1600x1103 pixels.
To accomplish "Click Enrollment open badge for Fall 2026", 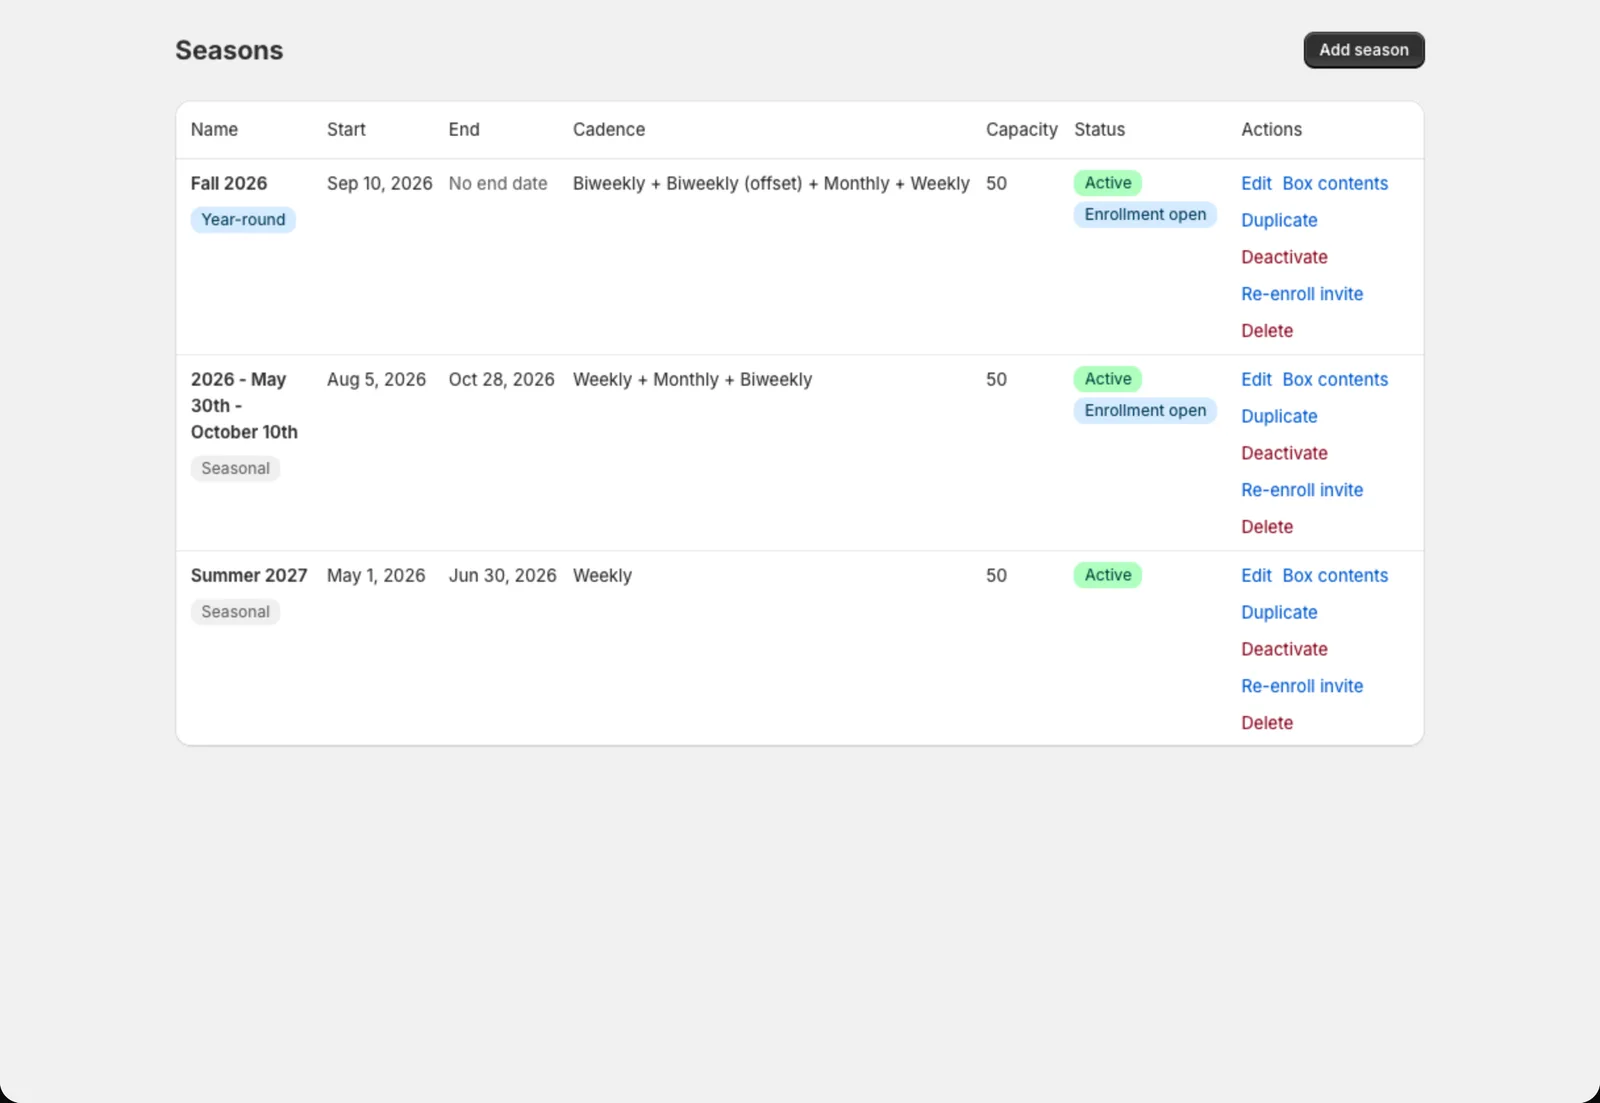I will [1145, 214].
